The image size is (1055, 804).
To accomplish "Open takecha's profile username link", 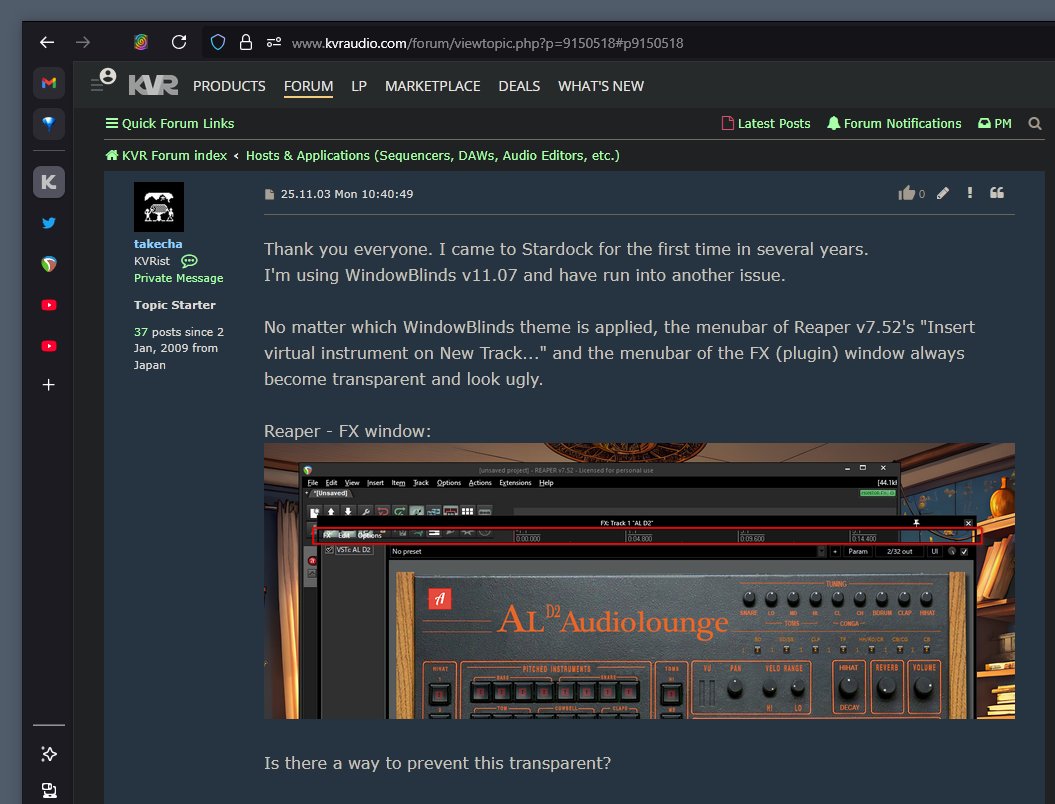I will 158,244.
